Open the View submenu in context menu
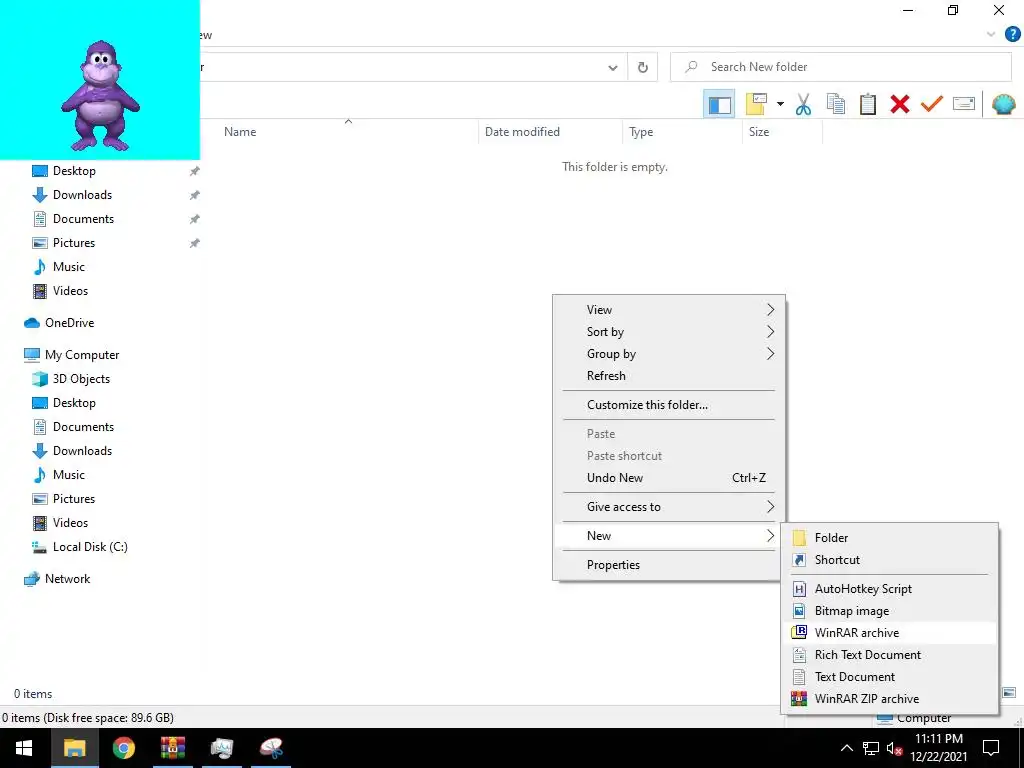The image size is (1024, 768). point(668,310)
